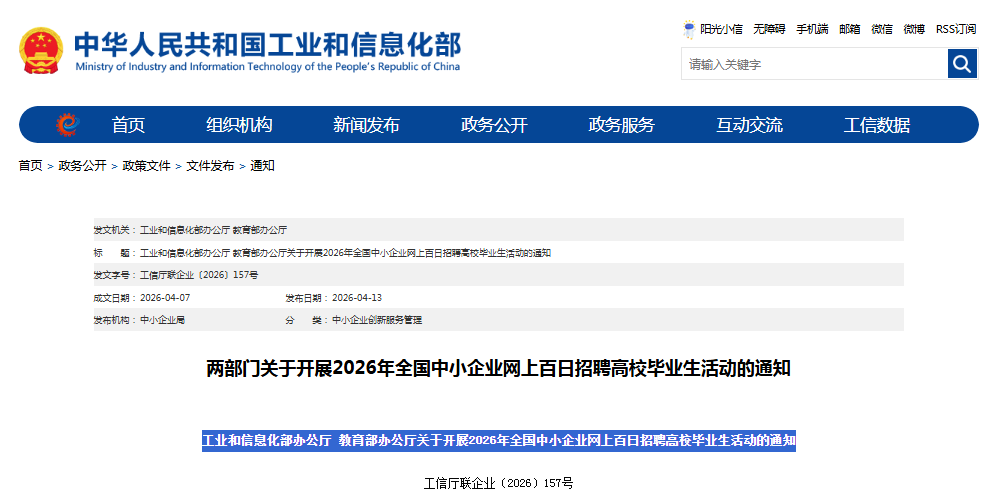Open the 工信数据 navigation item
998x492 pixels.
877,125
